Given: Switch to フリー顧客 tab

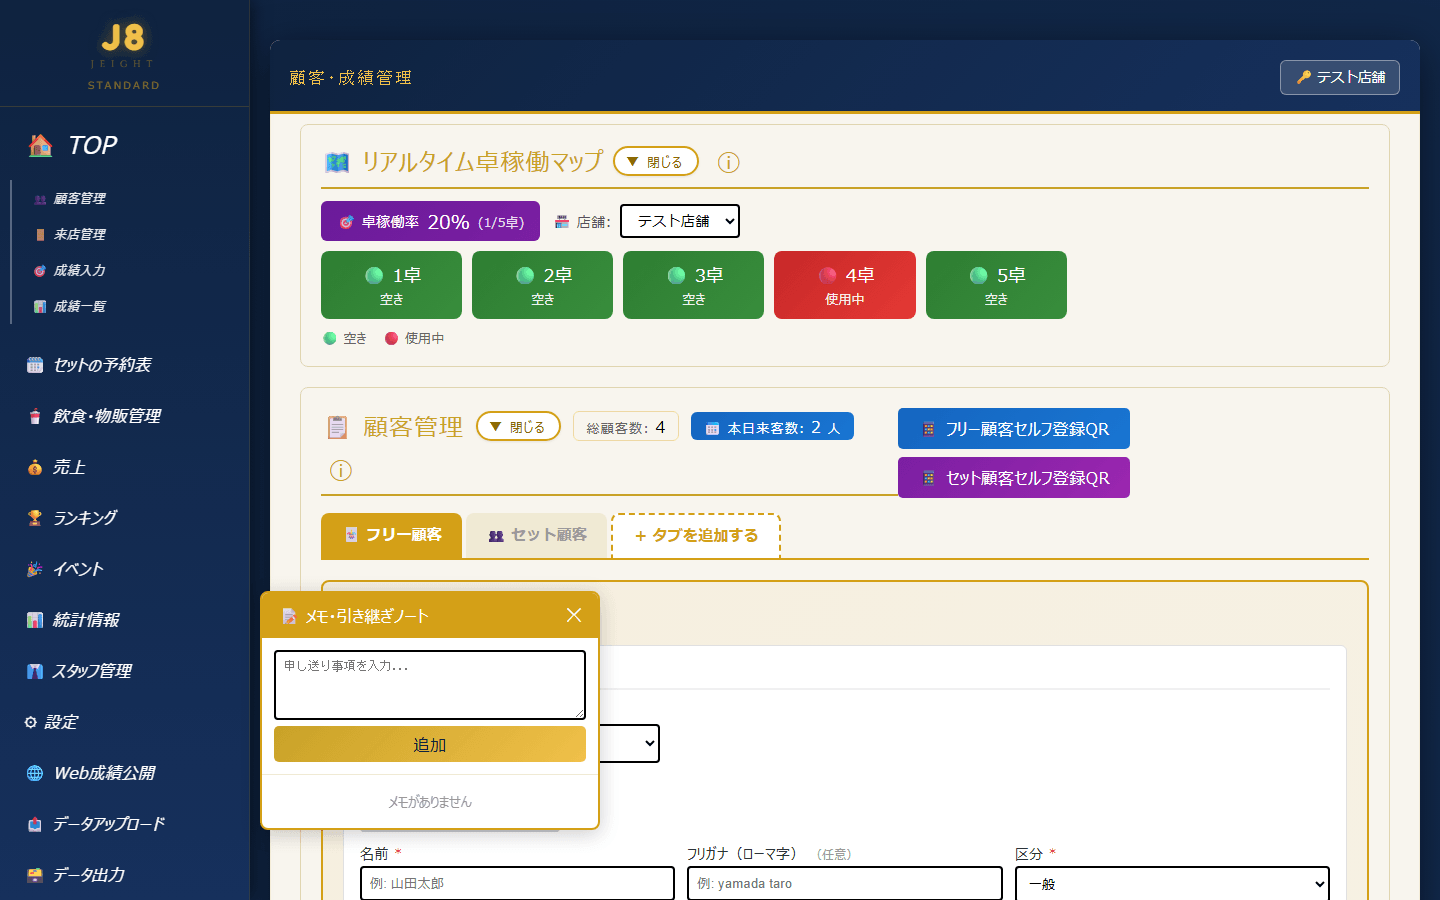Looking at the screenshot, I should tap(391, 535).
